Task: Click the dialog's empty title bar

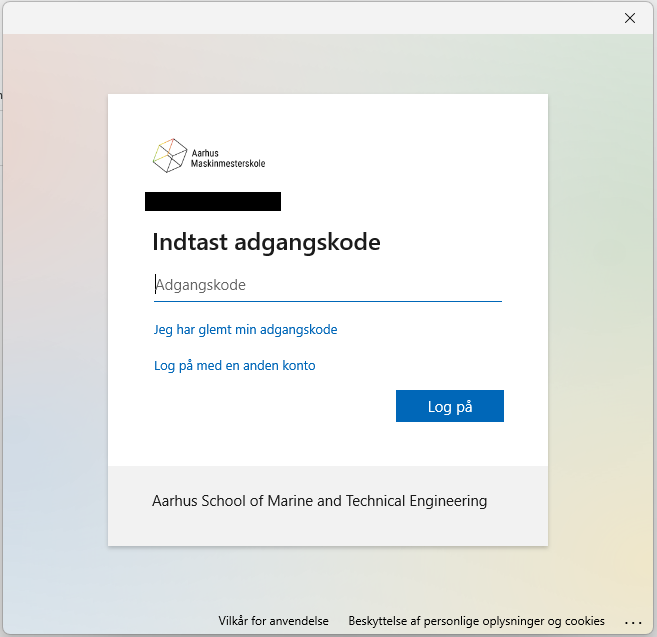Action: (x=300, y=18)
